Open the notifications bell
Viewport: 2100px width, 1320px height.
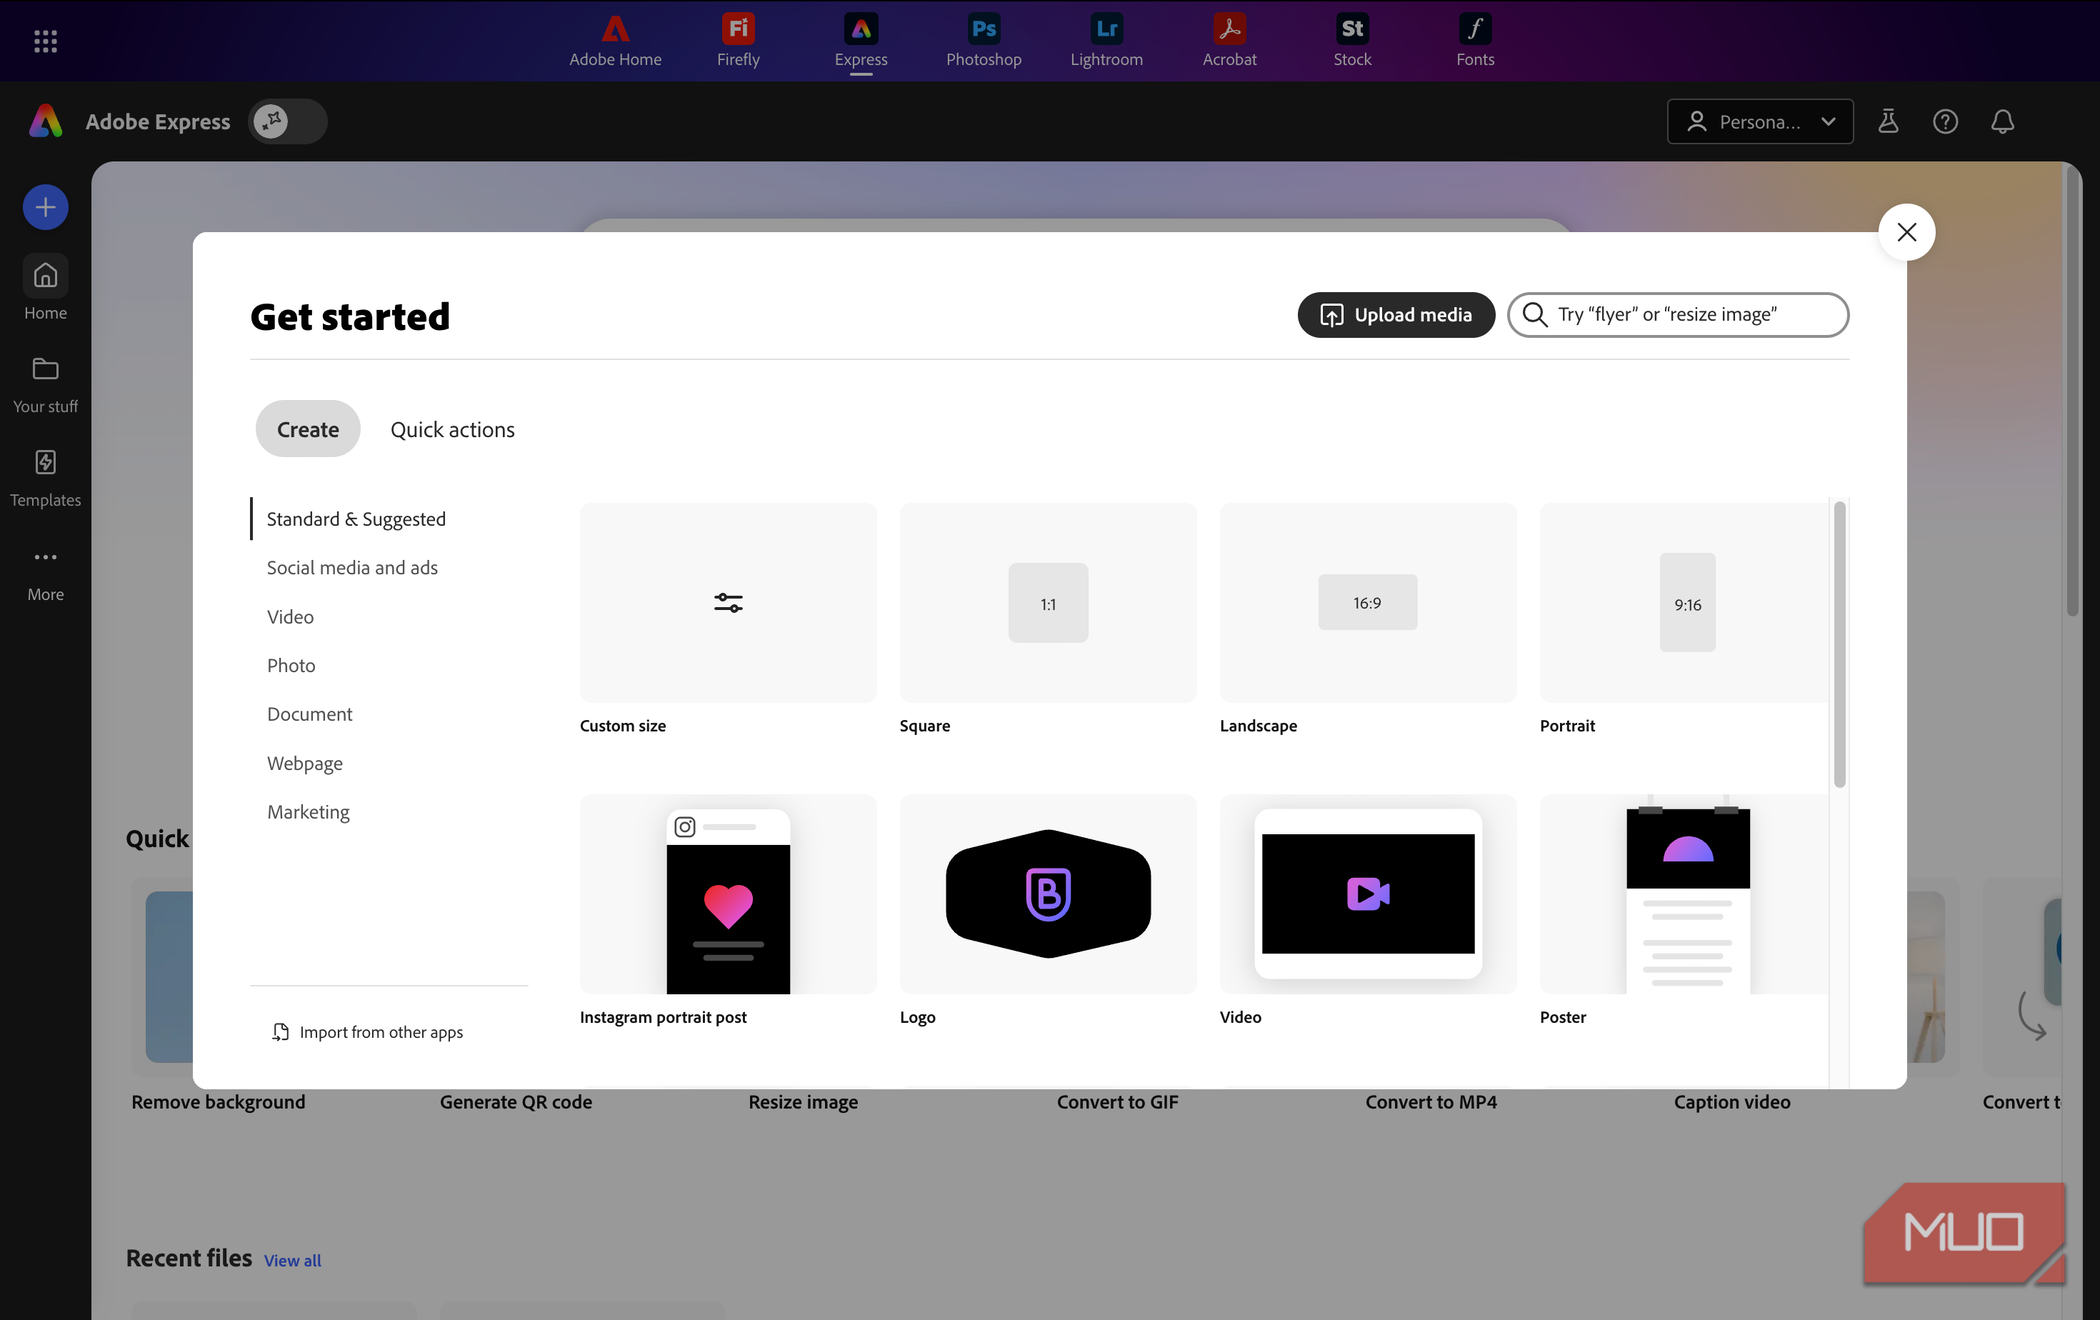(2002, 121)
